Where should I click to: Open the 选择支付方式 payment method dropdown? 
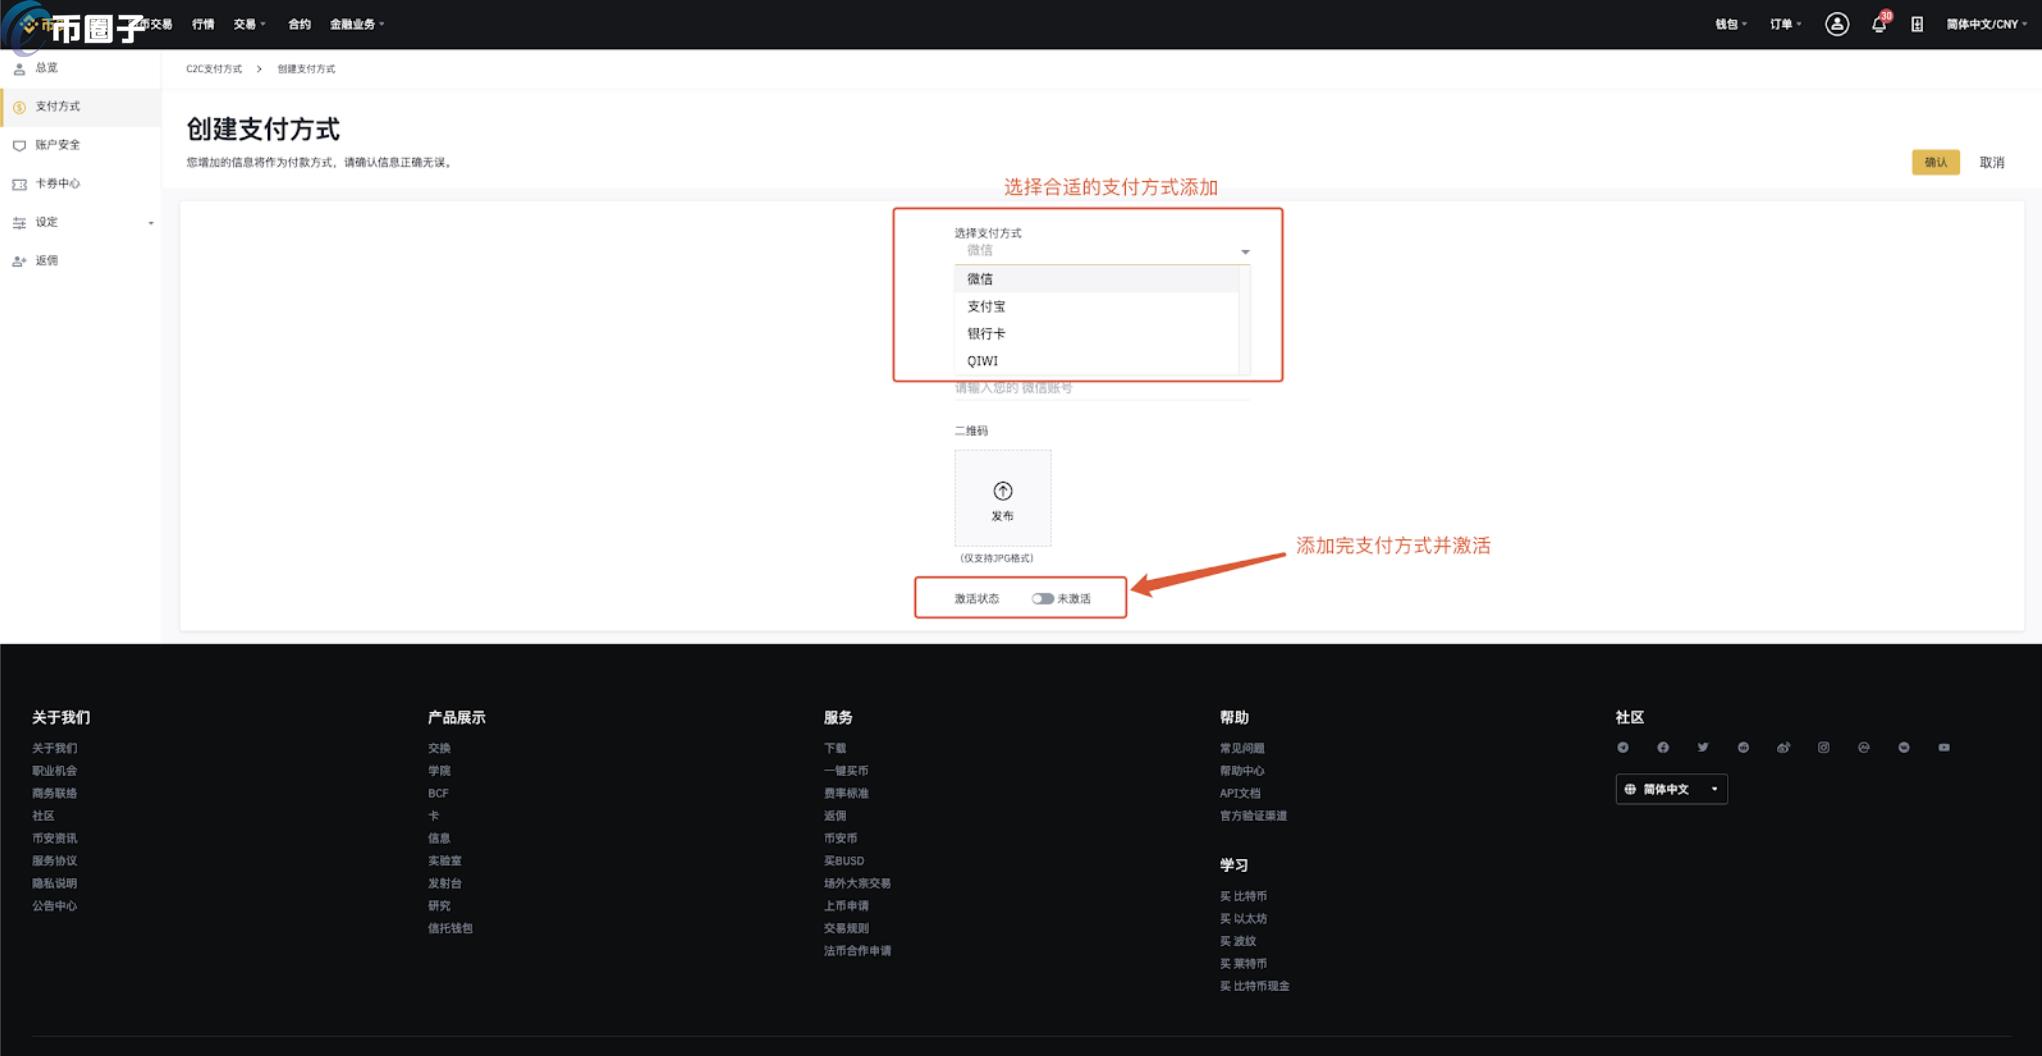(x=1102, y=251)
